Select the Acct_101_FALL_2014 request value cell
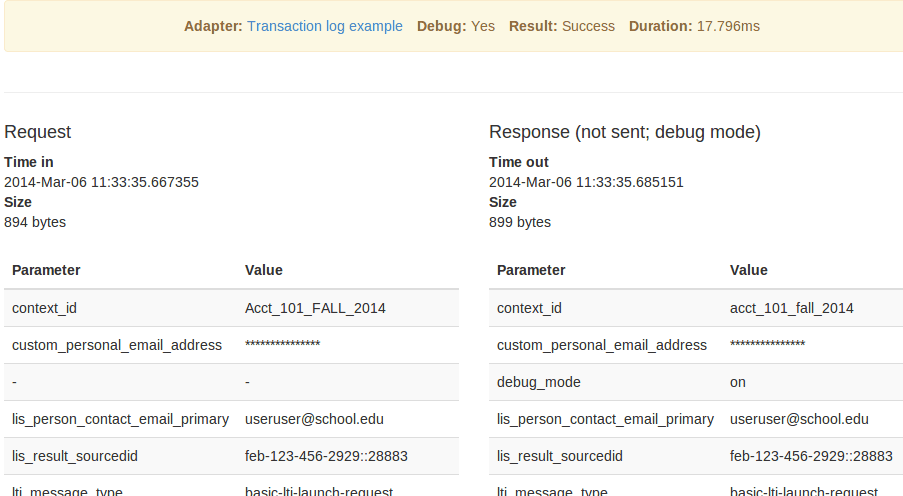The image size is (903, 496). 315,308
